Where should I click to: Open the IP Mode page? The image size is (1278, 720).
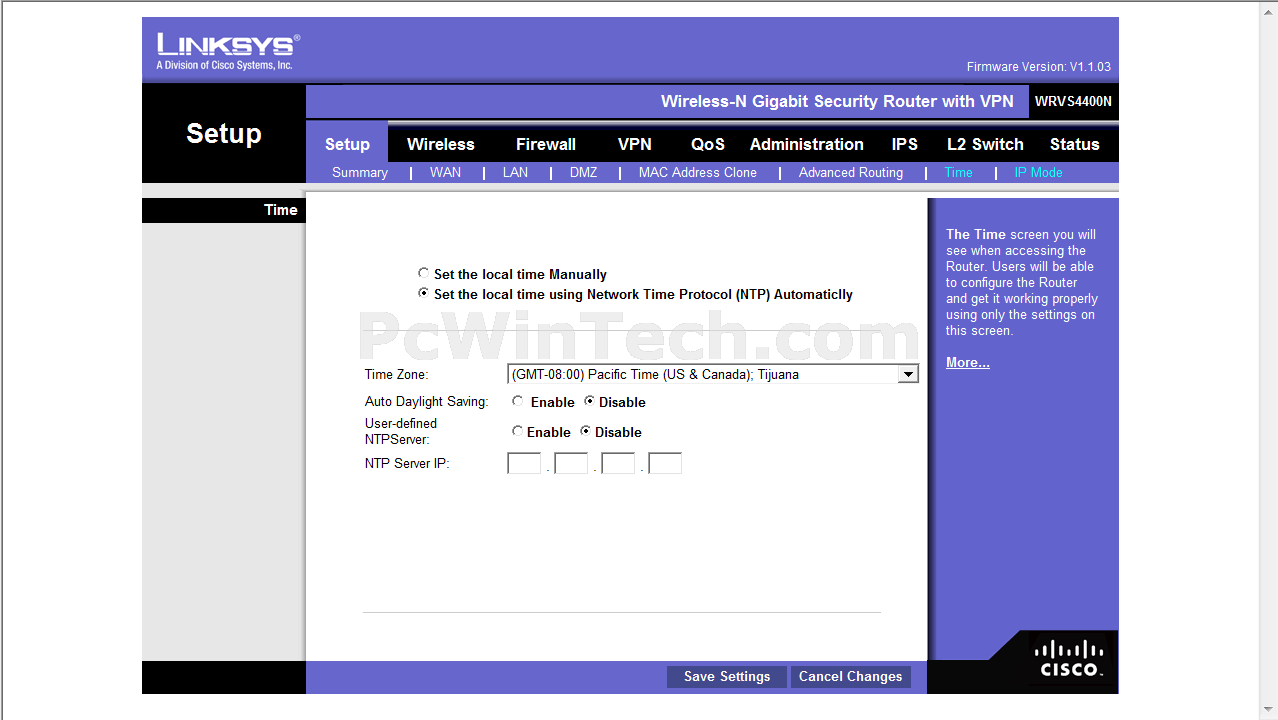point(1039,172)
